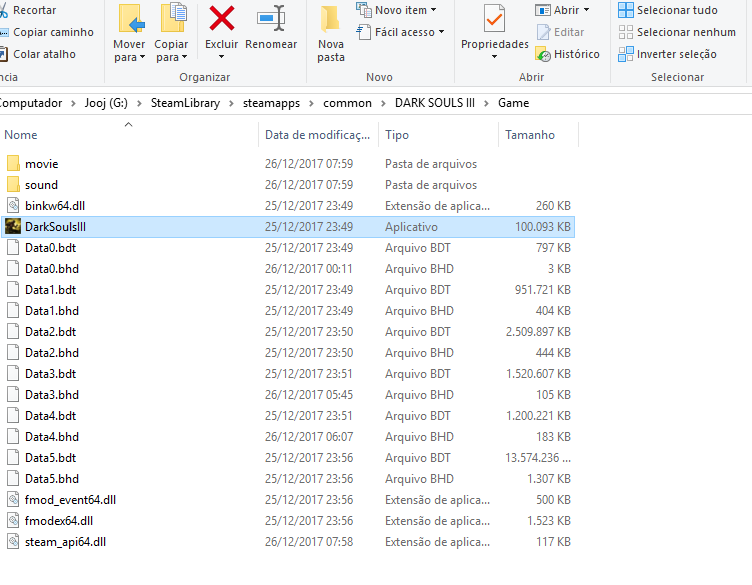The height and width of the screenshot is (585, 752).
Task: Select the Data1.bhd file icon
Action: [13, 311]
